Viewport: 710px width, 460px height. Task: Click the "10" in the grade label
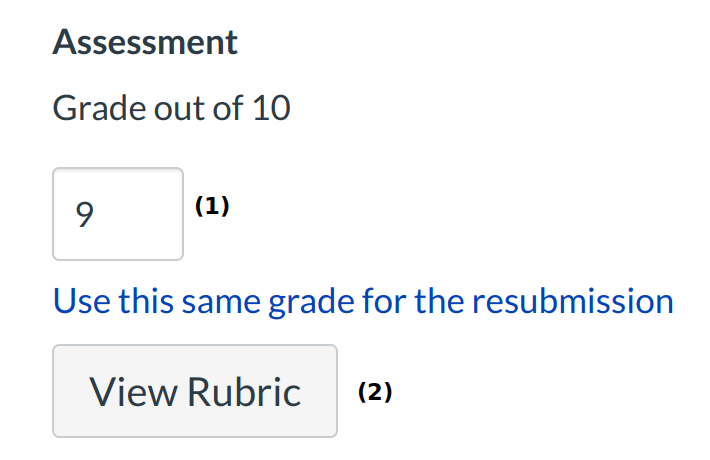click(x=271, y=107)
